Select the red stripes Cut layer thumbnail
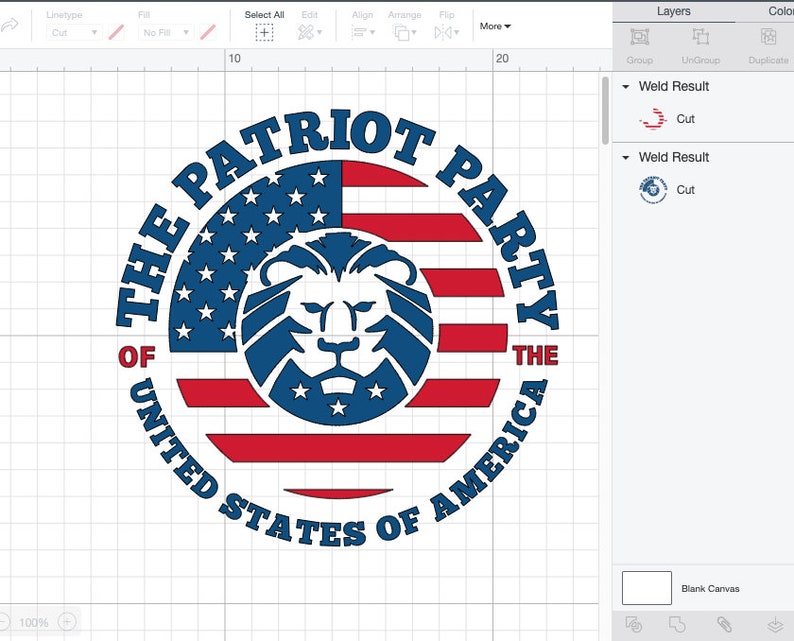The width and height of the screenshot is (794, 641). tap(653, 119)
